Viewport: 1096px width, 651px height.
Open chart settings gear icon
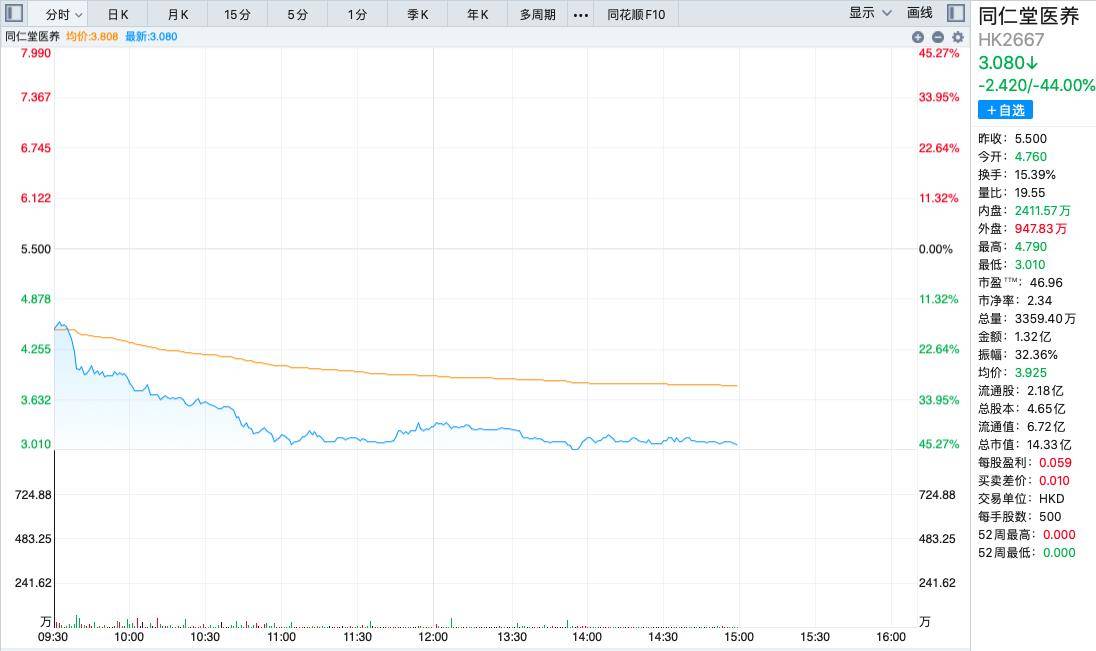(x=958, y=37)
